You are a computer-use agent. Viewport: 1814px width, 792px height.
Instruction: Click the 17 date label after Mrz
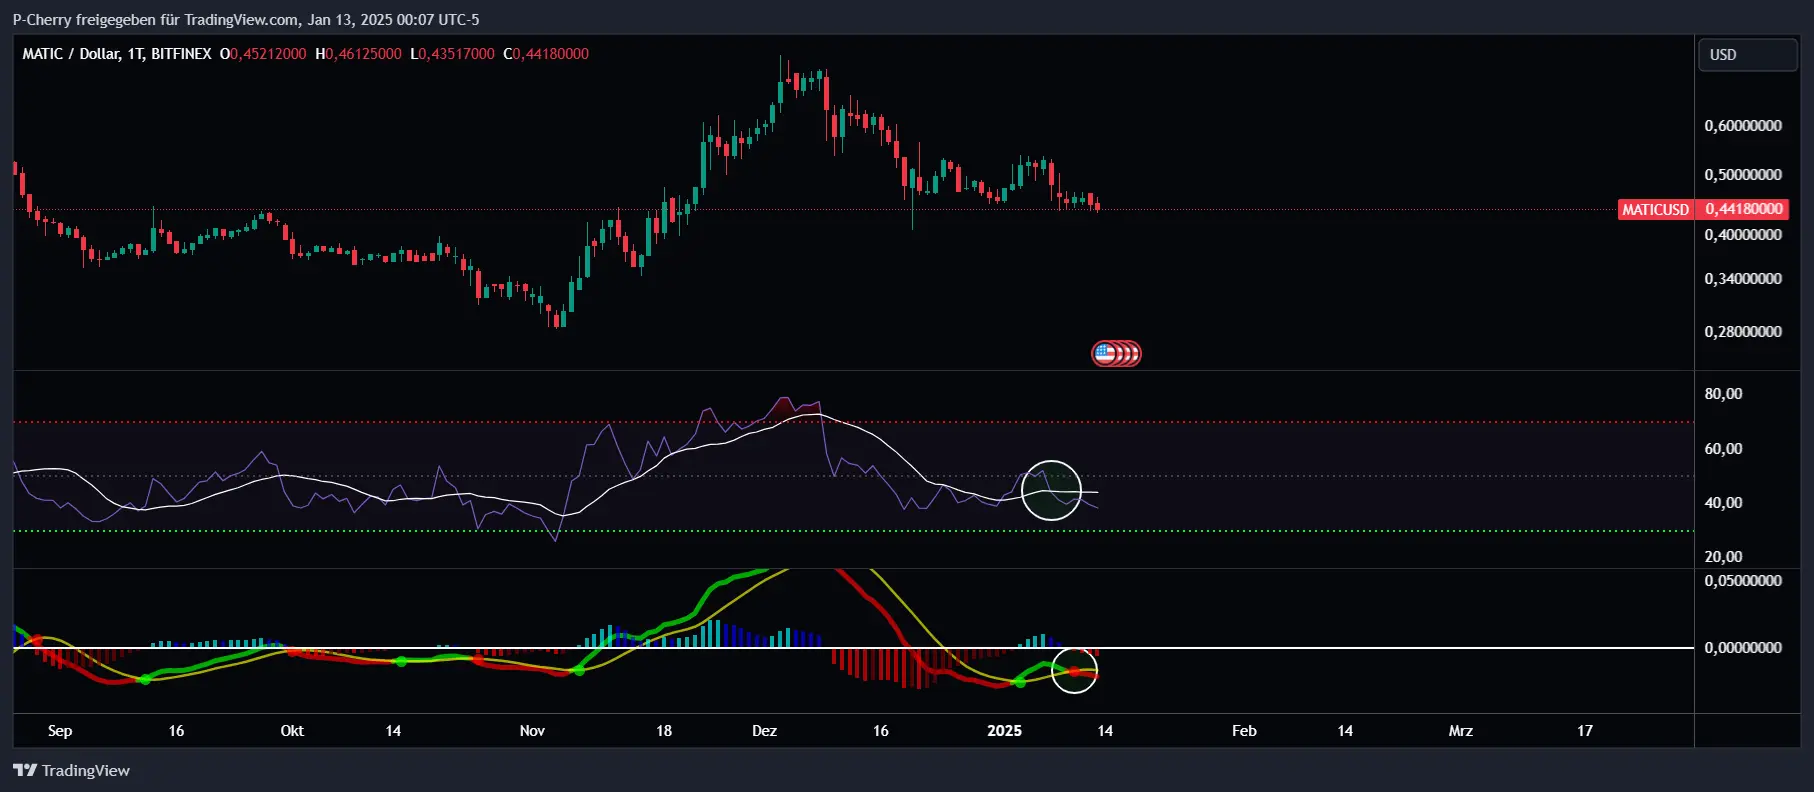[1585, 731]
